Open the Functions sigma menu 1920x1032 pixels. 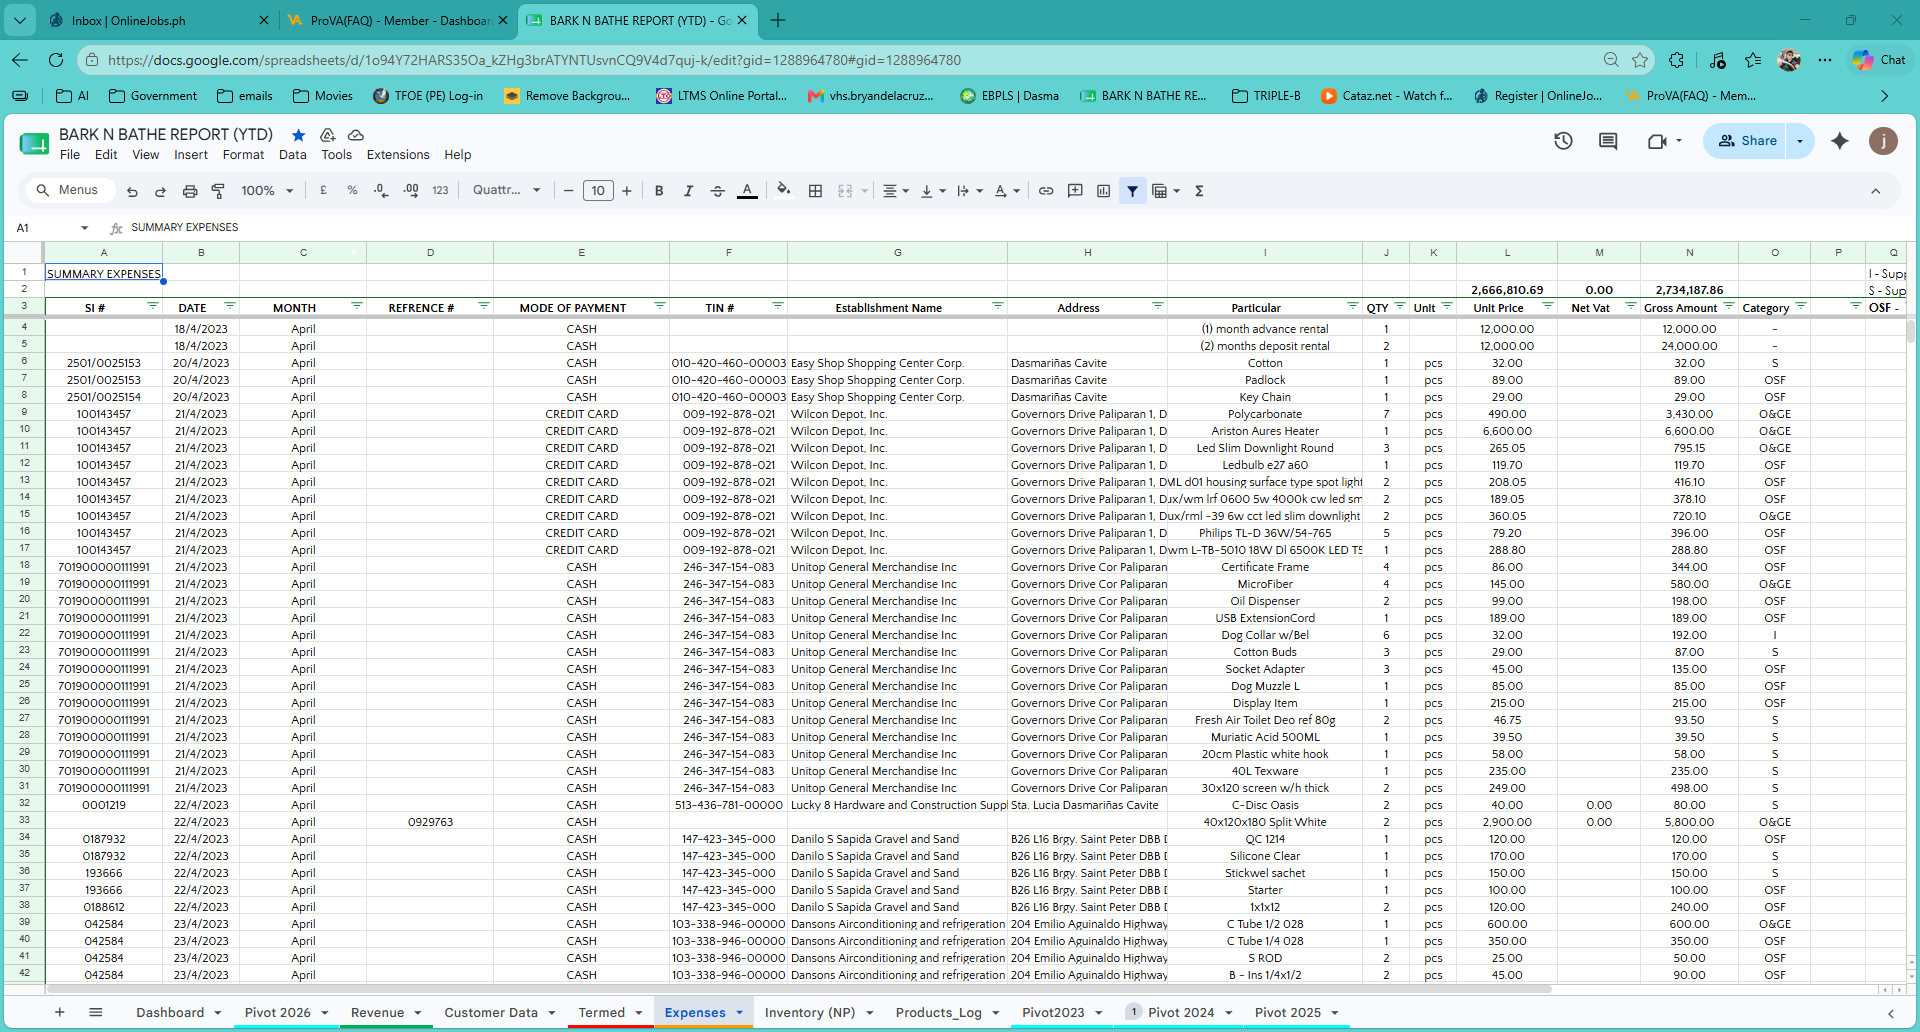coord(1199,191)
